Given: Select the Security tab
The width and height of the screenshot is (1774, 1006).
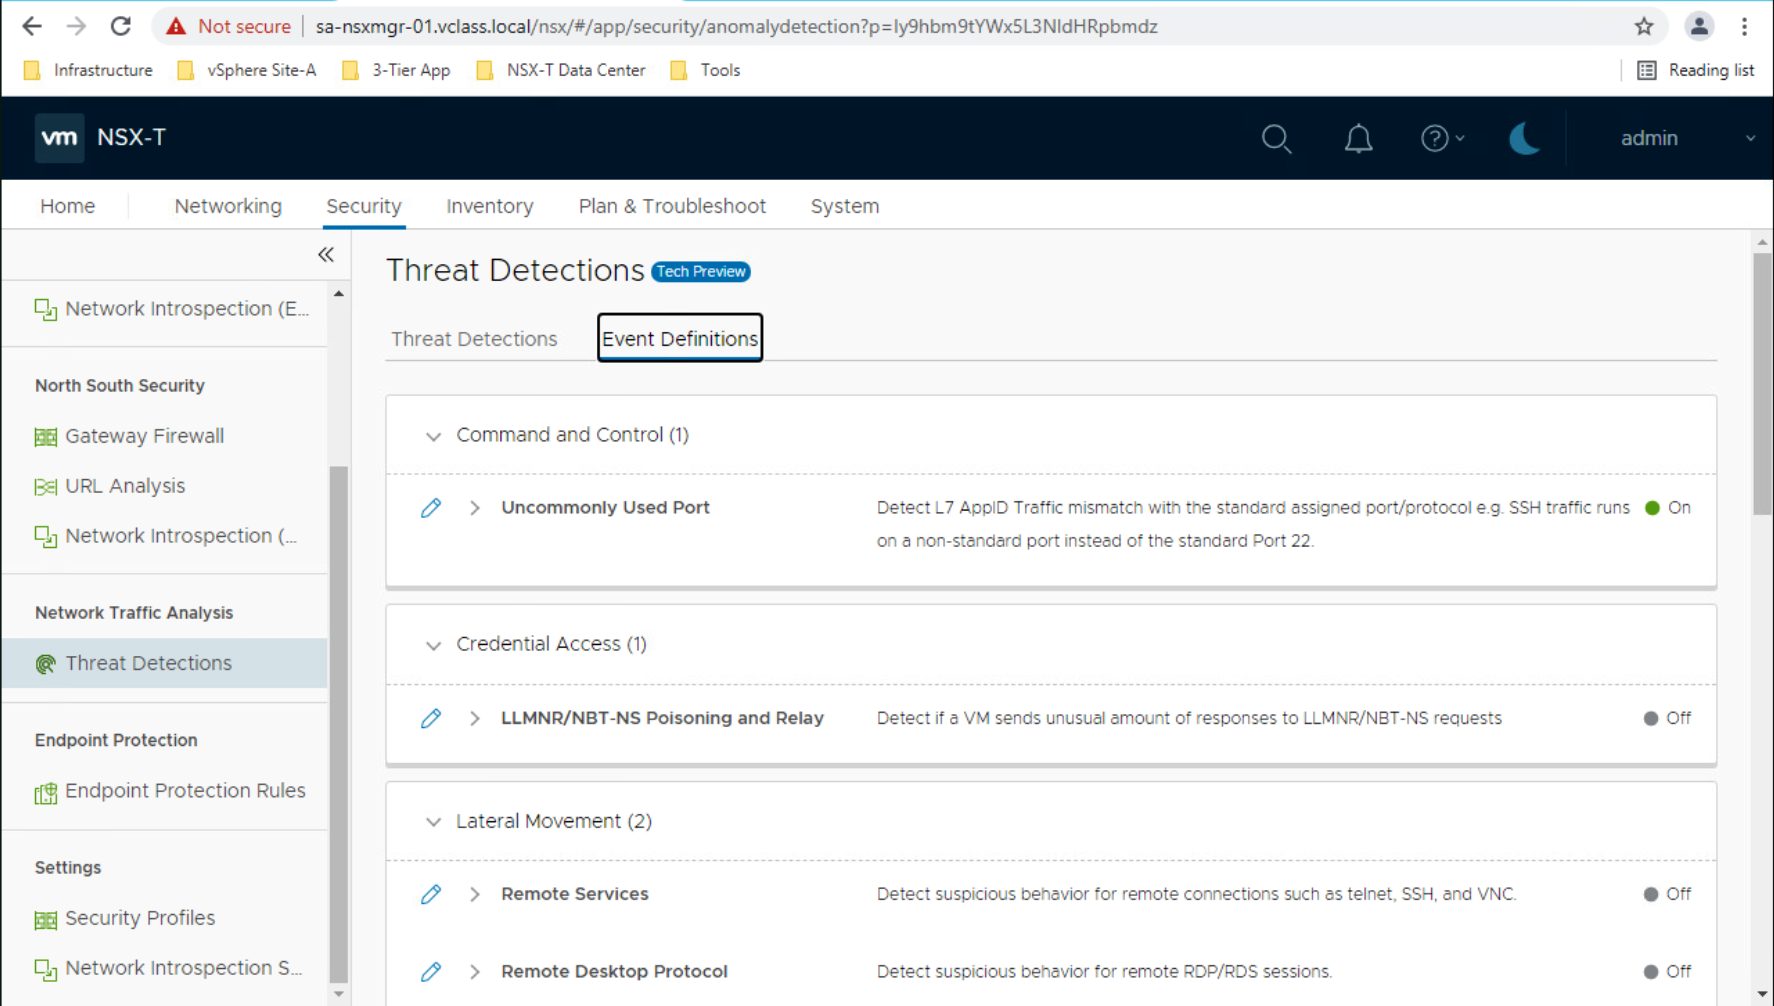Looking at the screenshot, I should (364, 206).
